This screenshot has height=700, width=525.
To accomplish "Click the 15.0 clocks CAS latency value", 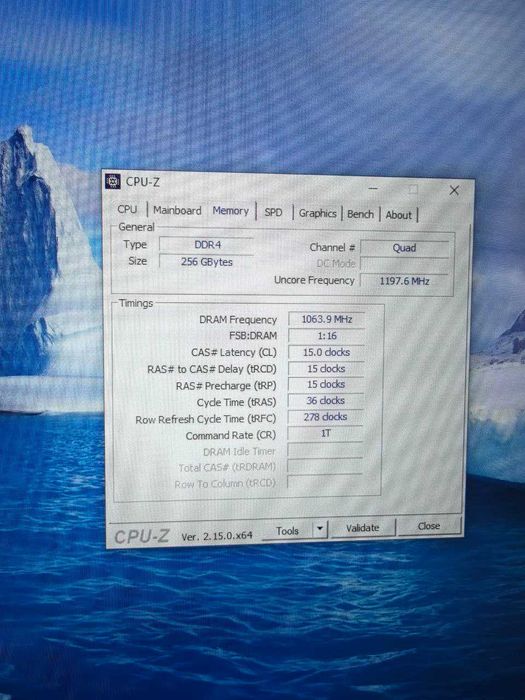I will pyautogui.click(x=326, y=352).
